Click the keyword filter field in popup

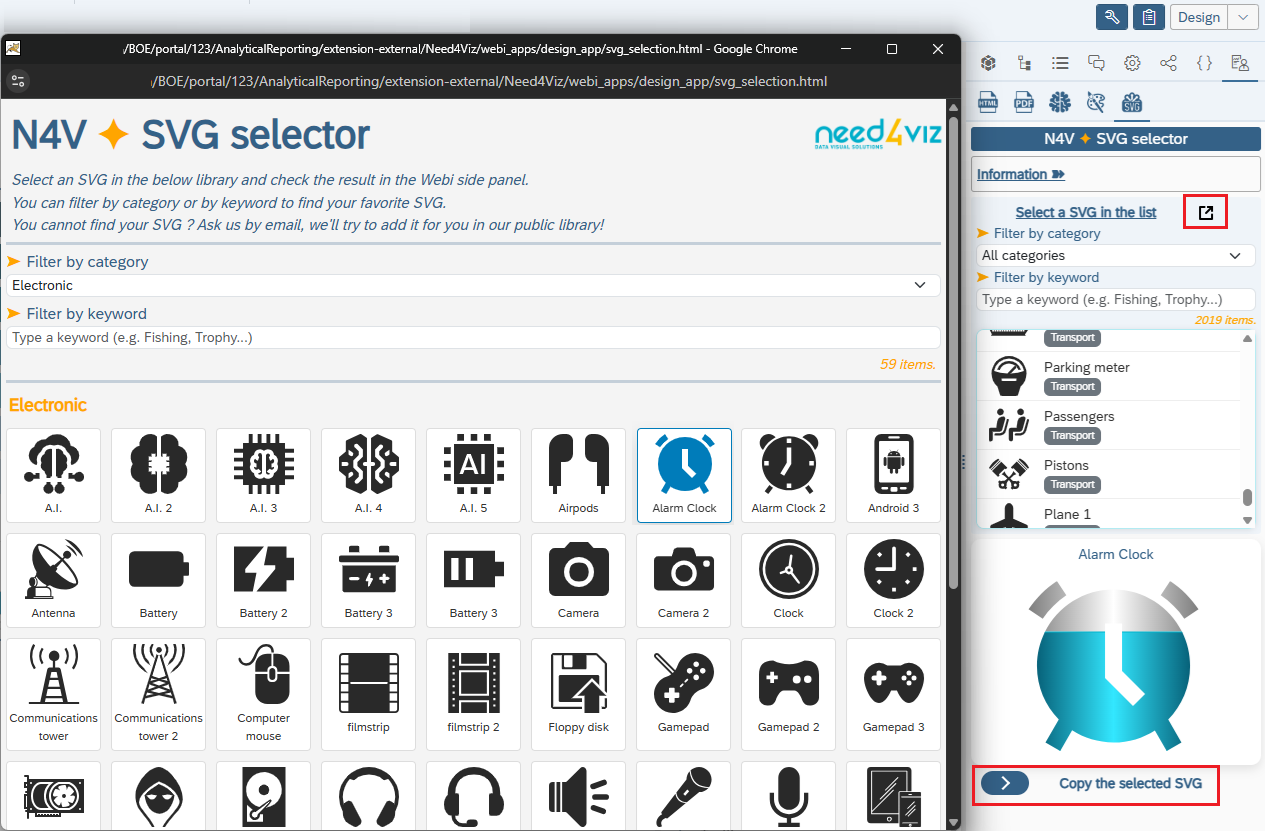point(473,338)
